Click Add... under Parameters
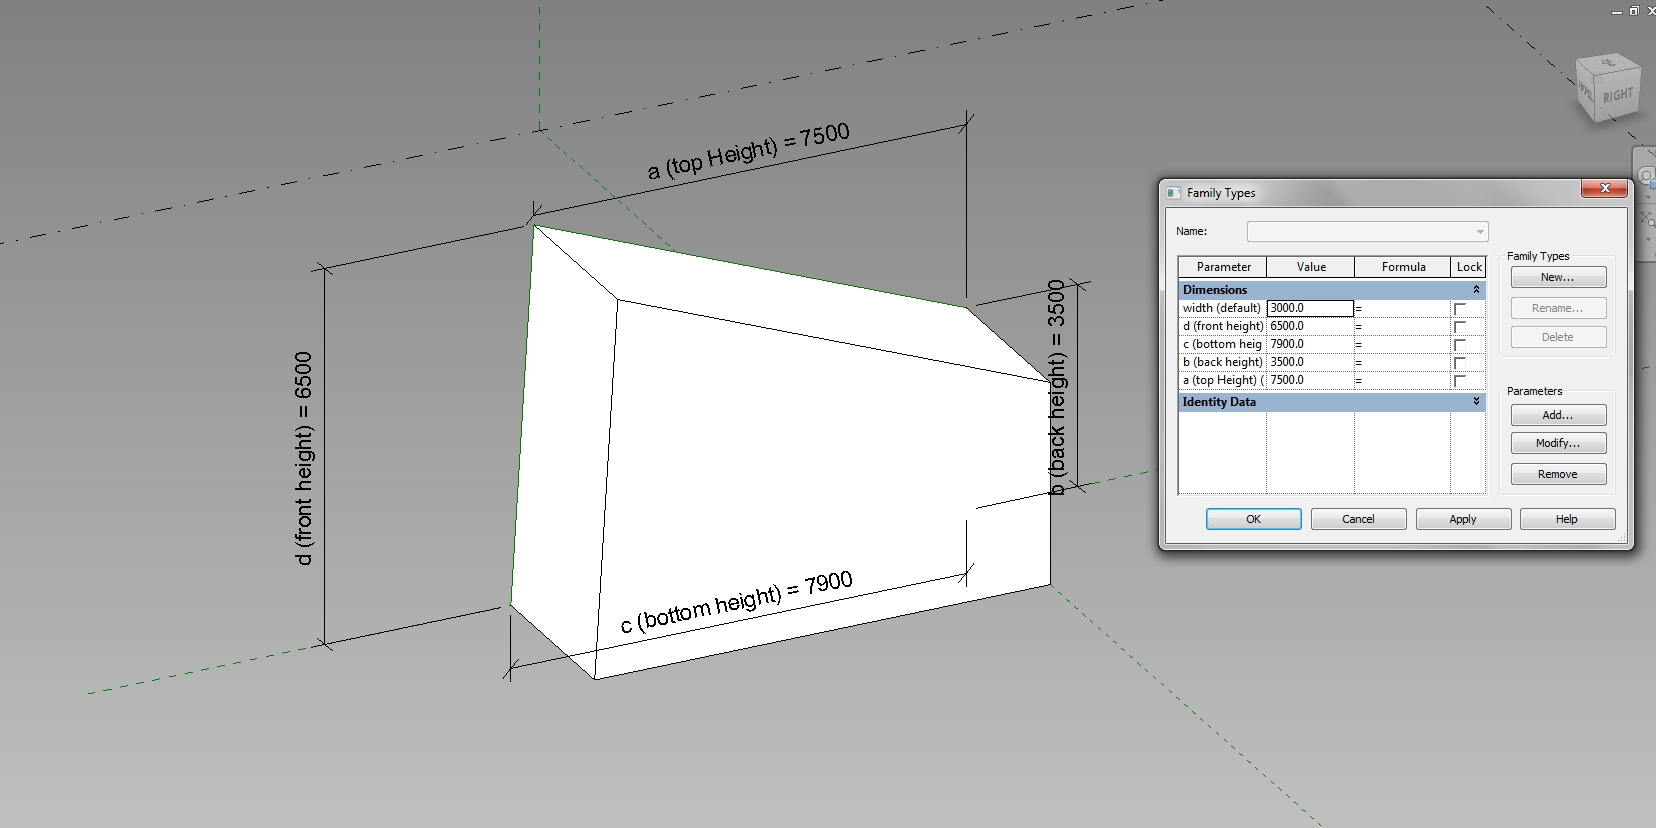Viewport: 1656px width, 828px height. [x=1557, y=415]
